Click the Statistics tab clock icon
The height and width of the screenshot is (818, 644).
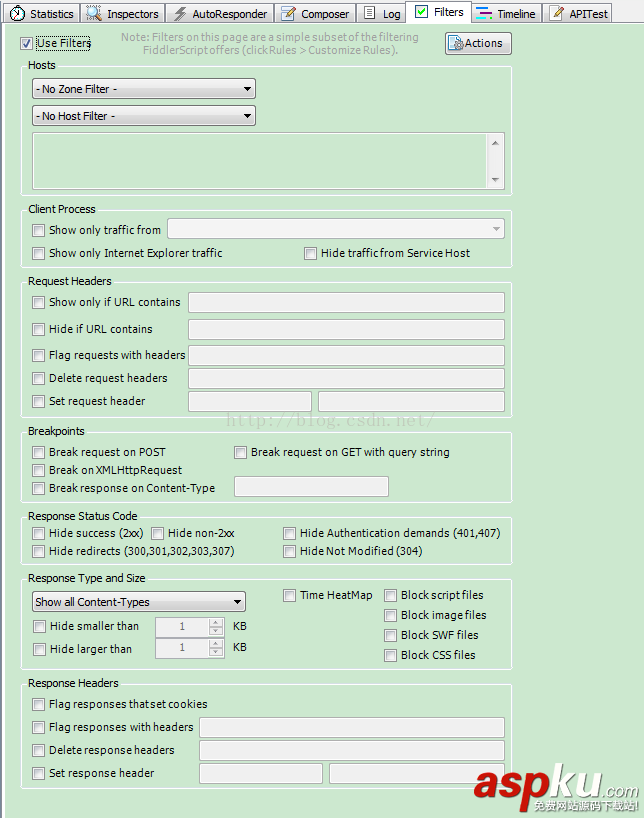point(17,13)
